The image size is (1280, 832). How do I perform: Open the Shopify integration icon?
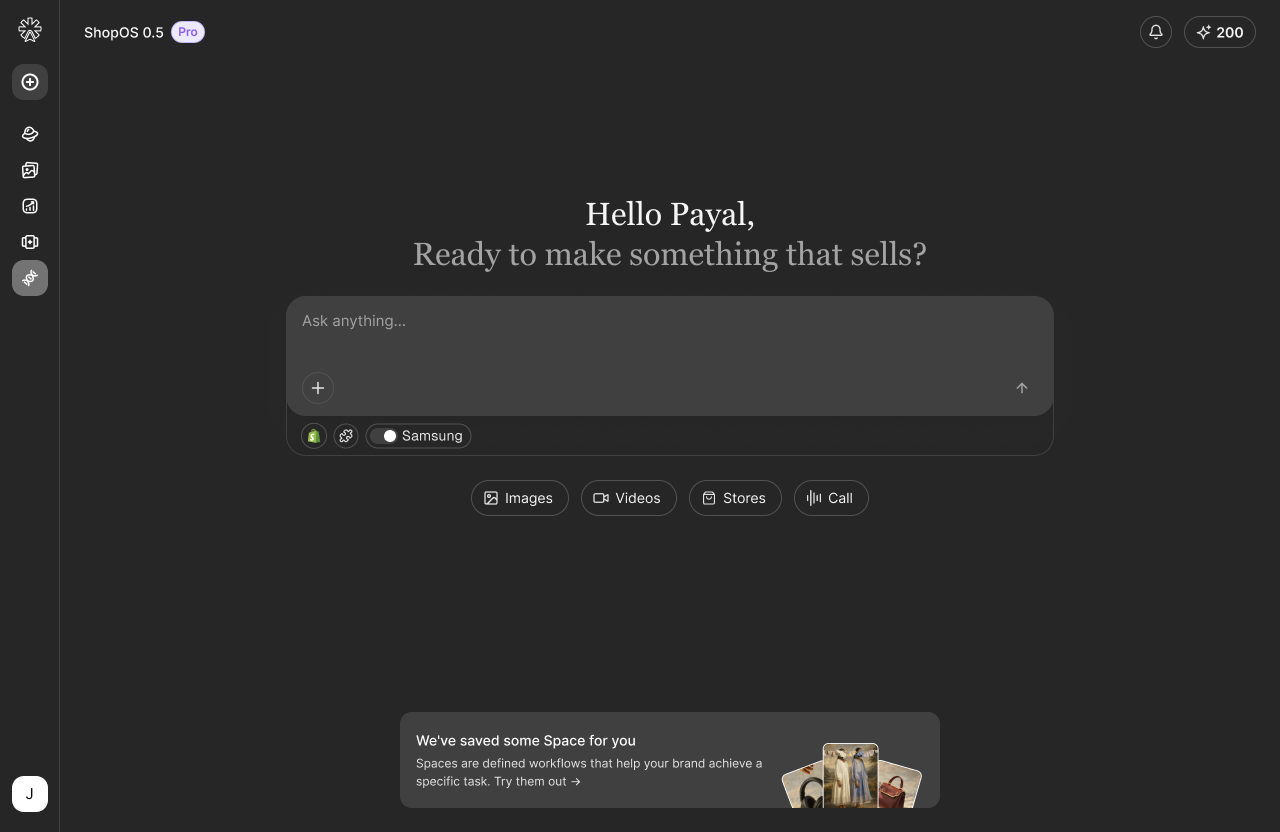coord(314,436)
